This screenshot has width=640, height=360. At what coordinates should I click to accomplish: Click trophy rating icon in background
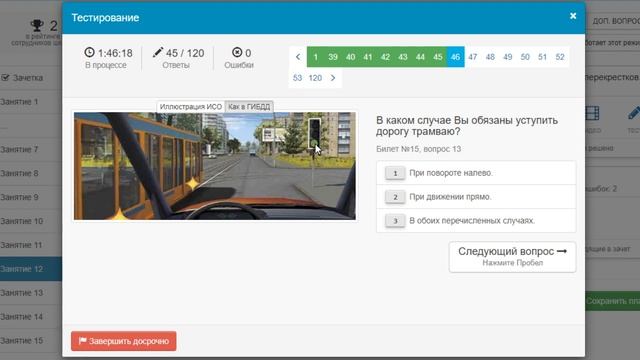[37, 25]
